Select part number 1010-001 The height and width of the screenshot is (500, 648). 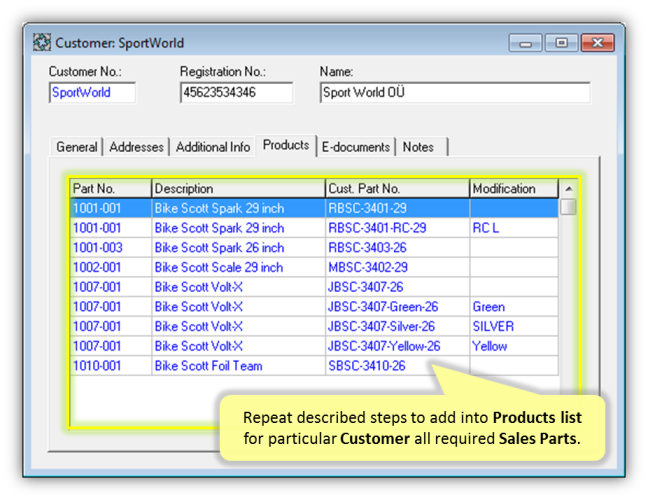[111, 366]
